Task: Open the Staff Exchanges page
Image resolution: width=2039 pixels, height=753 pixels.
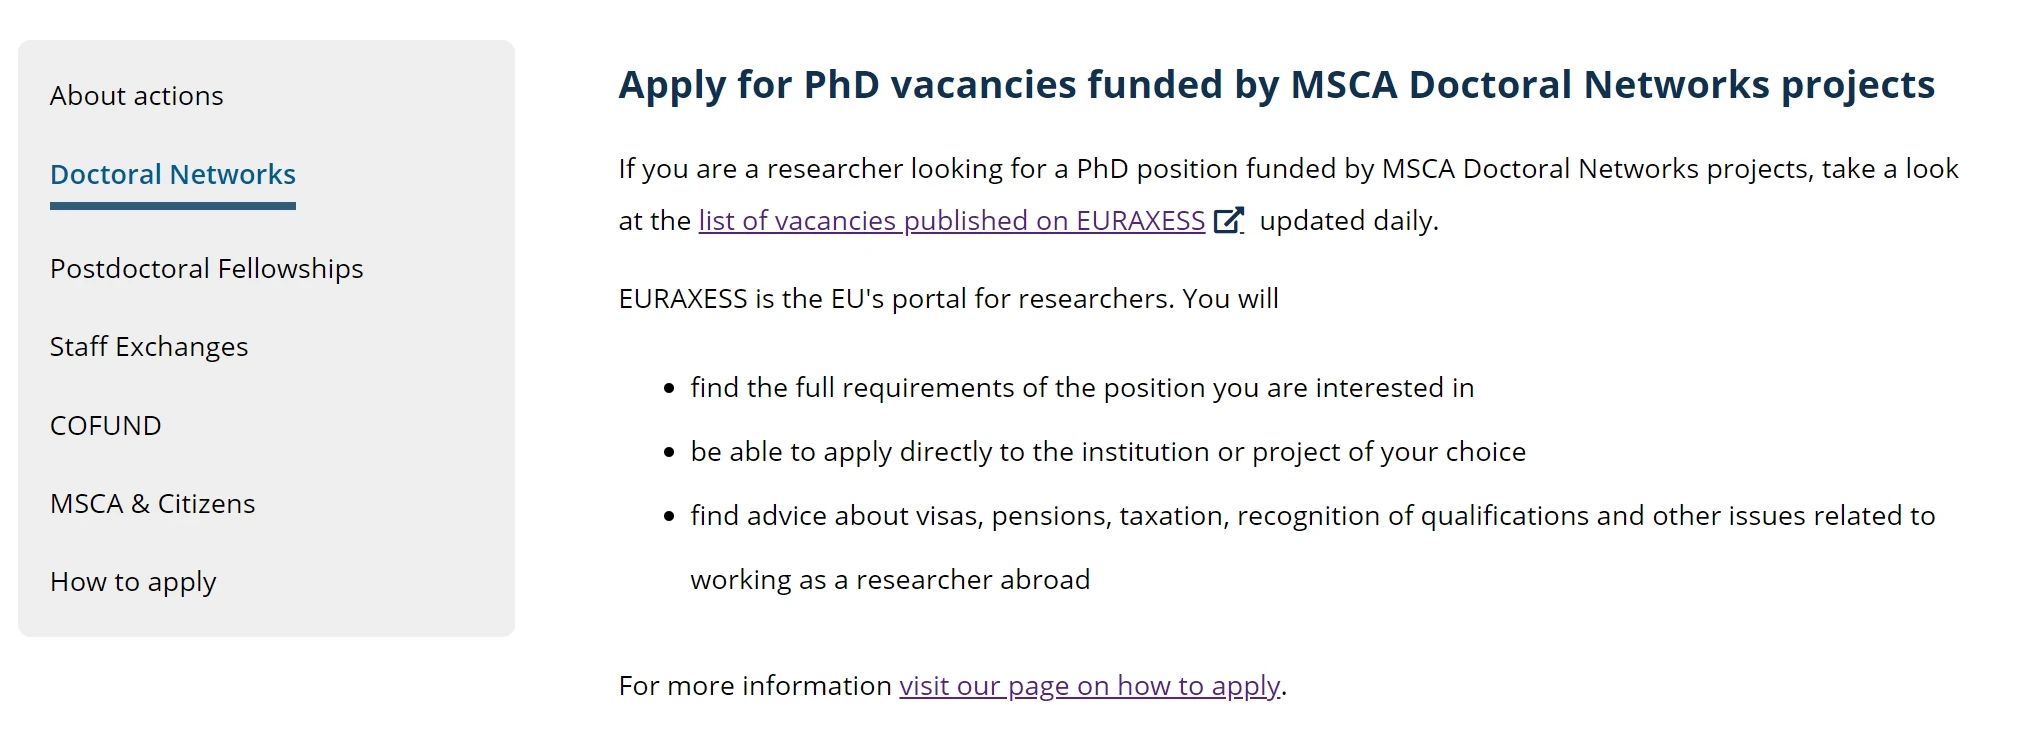Action: 149,347
